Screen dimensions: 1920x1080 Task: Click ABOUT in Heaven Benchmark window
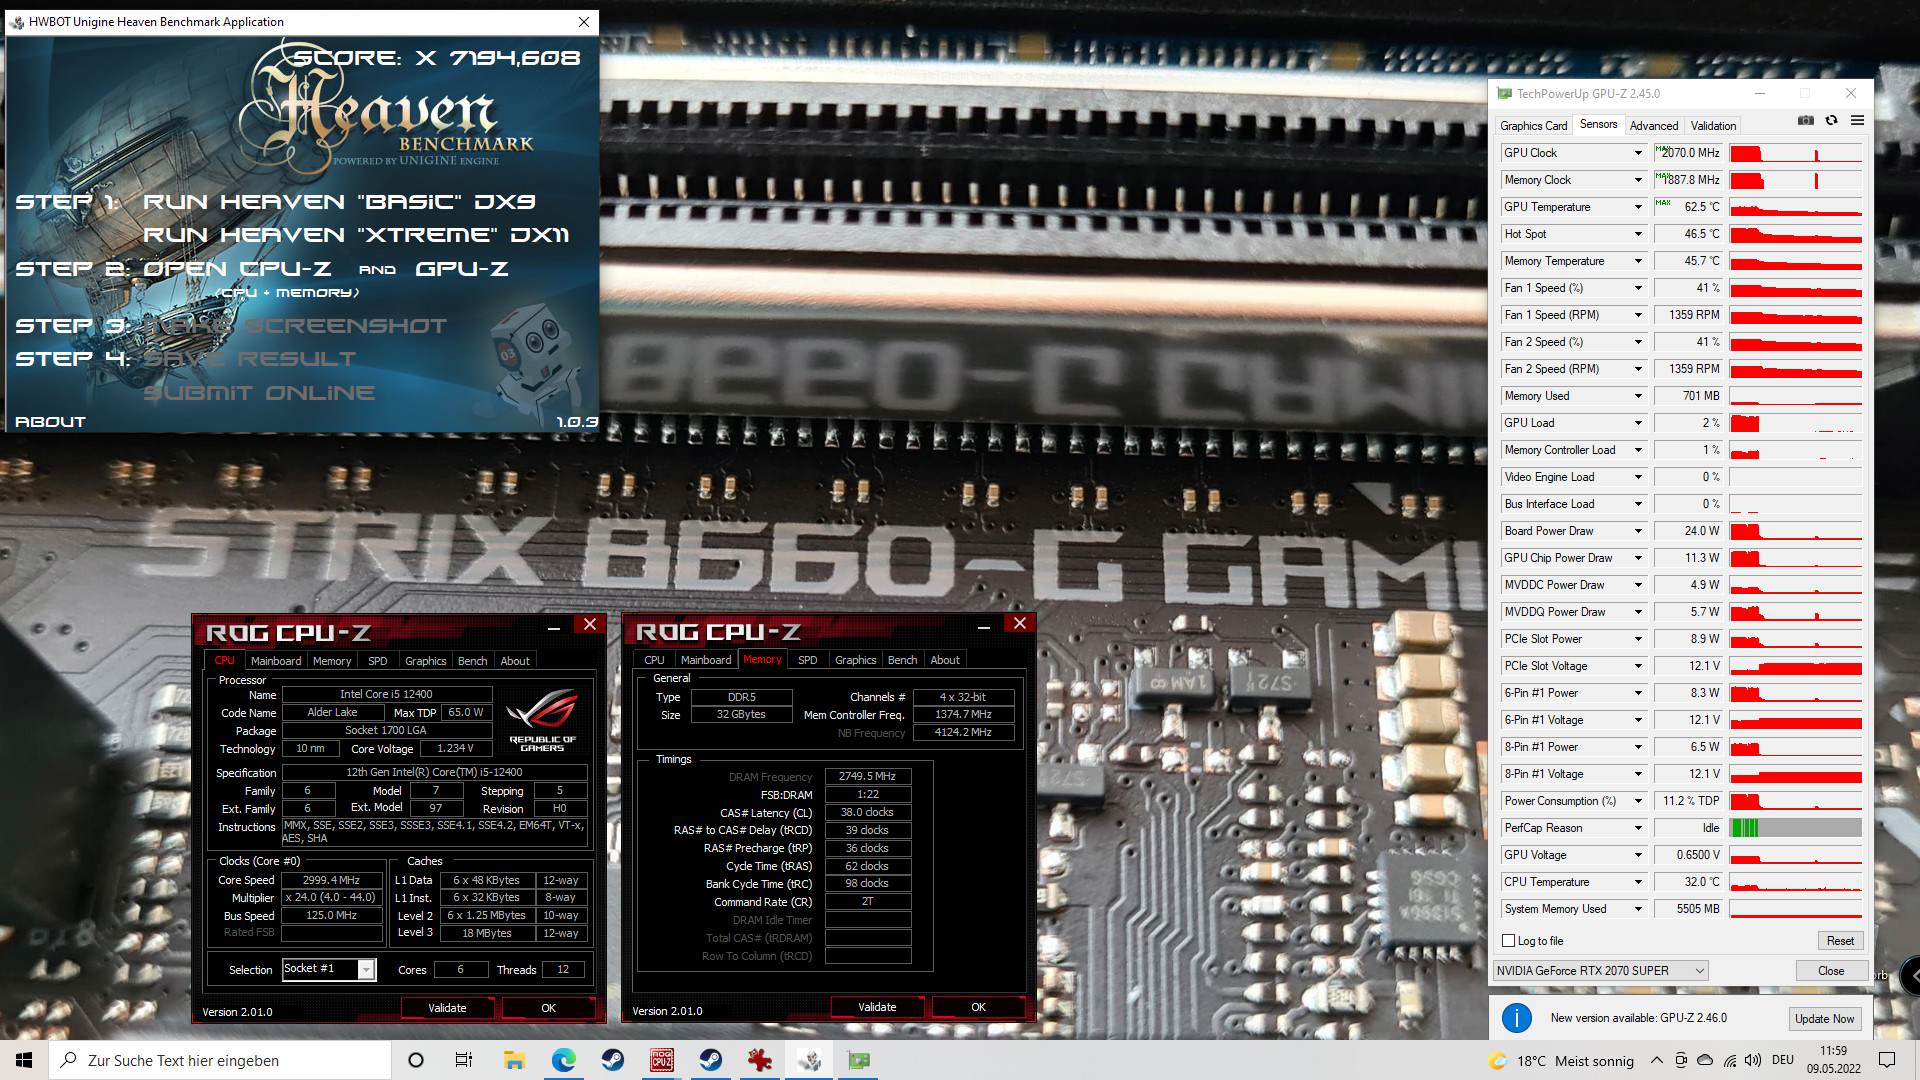point(50,422)
